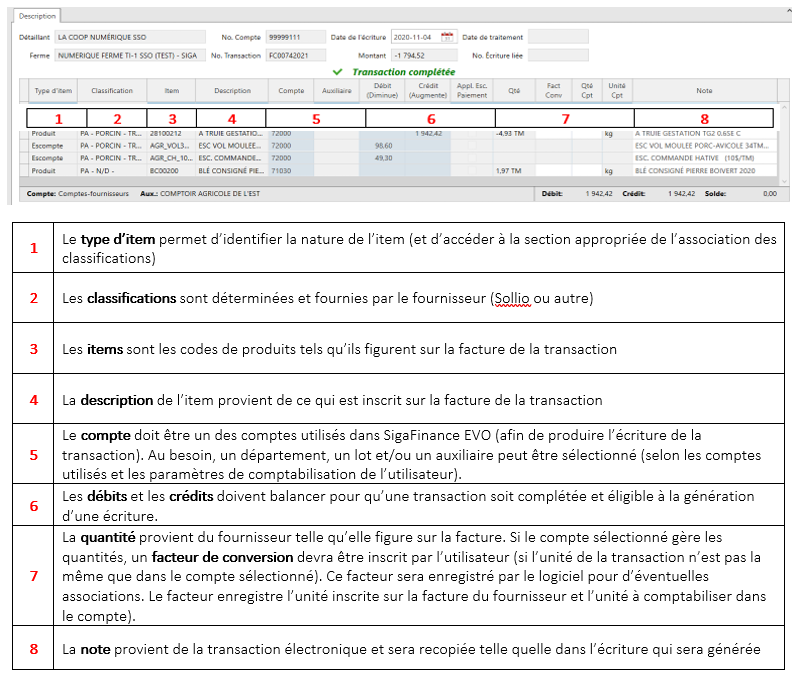
Task: Select description ESC. COMMANDE...
Action: (230, 158)
